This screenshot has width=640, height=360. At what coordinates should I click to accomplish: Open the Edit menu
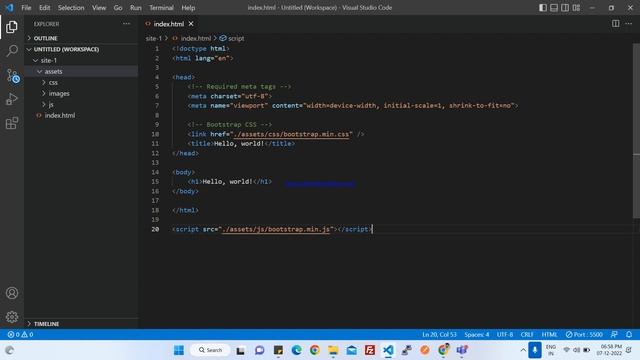click(x=44, y=7)
